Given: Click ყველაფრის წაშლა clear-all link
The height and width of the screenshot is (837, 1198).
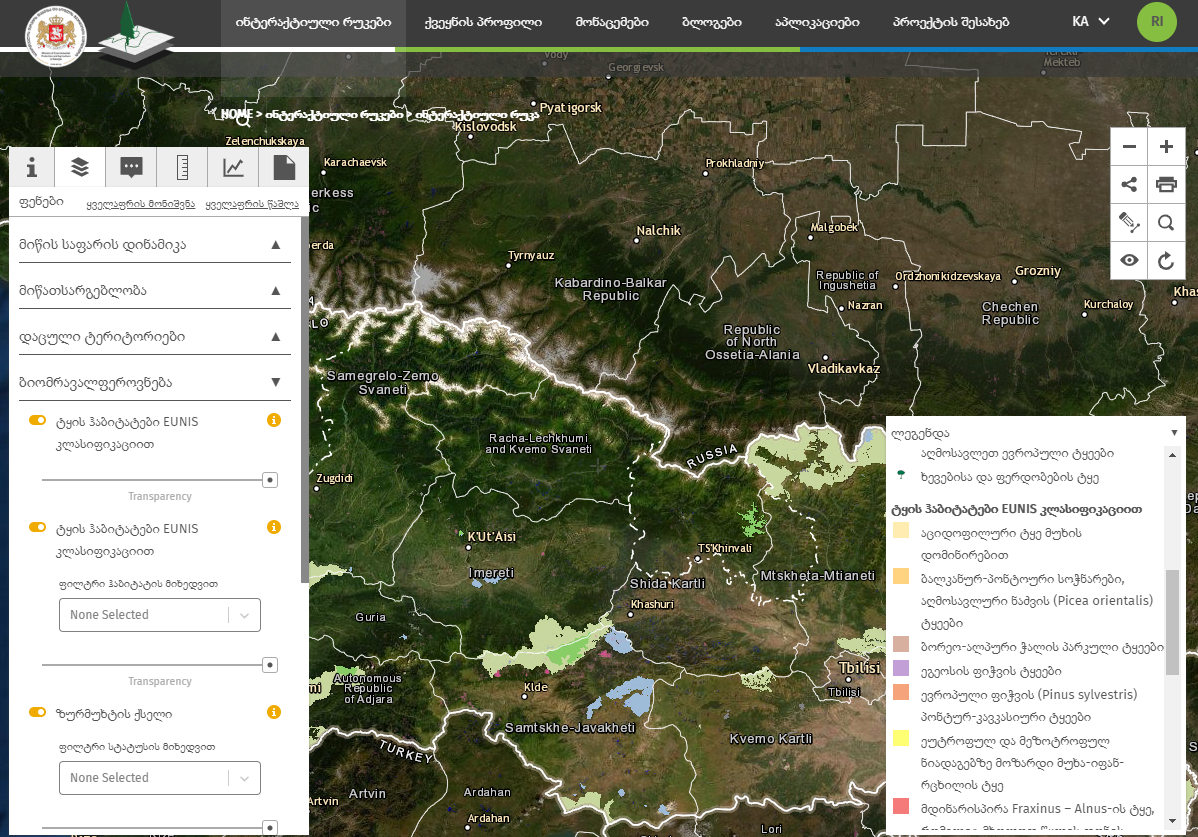Looking at the screenshot, I should pos(252,204).
